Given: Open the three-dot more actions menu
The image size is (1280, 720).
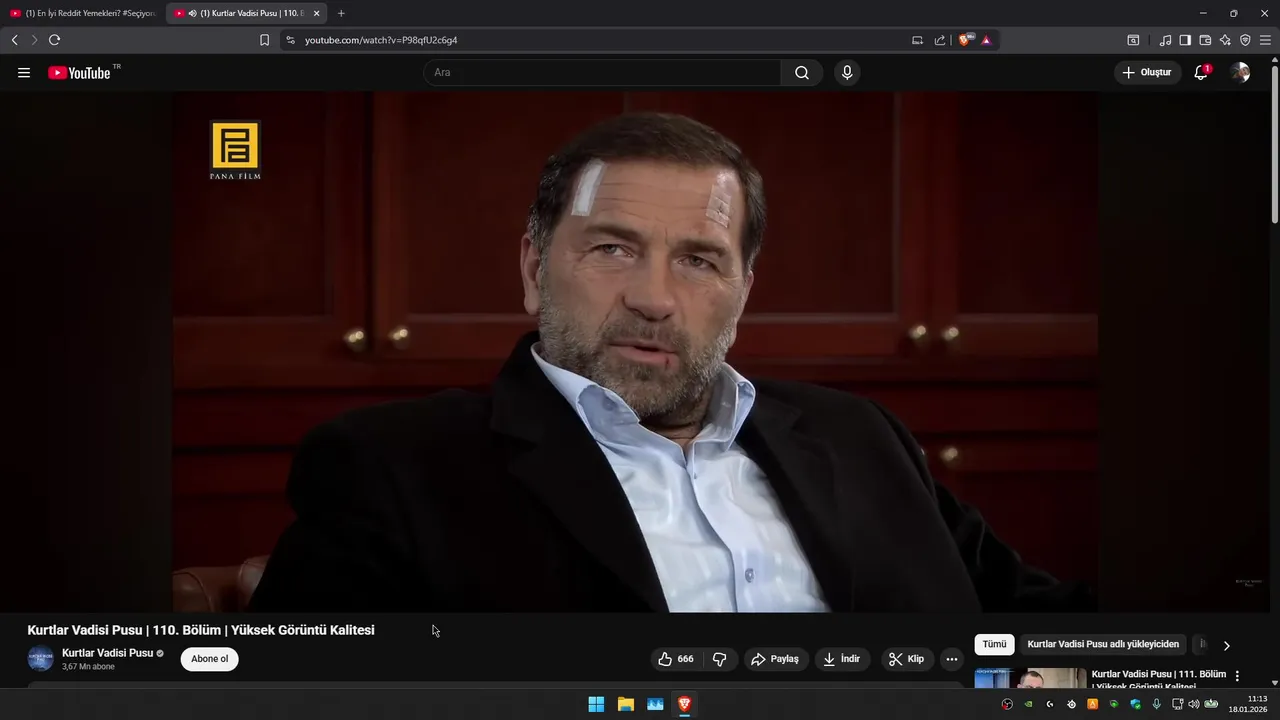Looking at the screenshot, I should [952, 659].
